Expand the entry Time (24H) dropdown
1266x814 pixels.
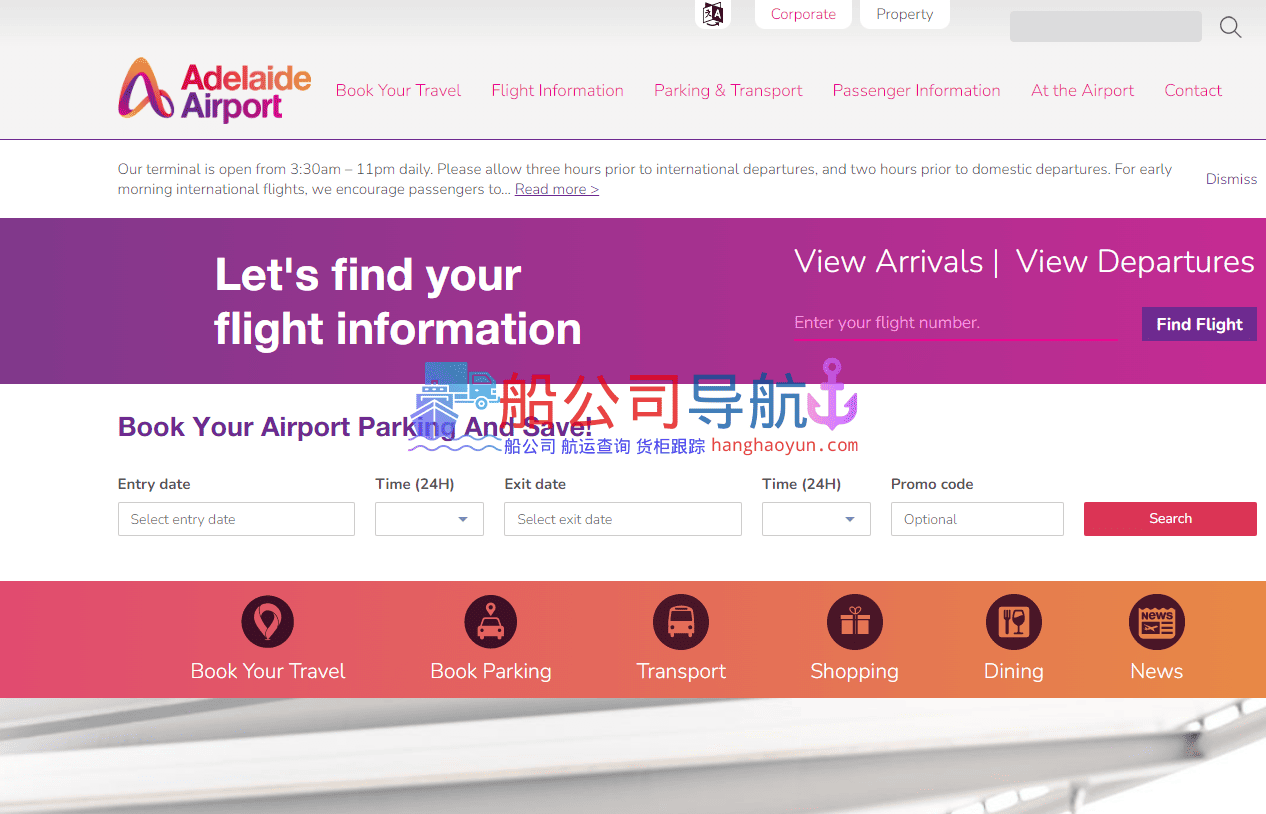pyautogui.click(x=429, y=519)
